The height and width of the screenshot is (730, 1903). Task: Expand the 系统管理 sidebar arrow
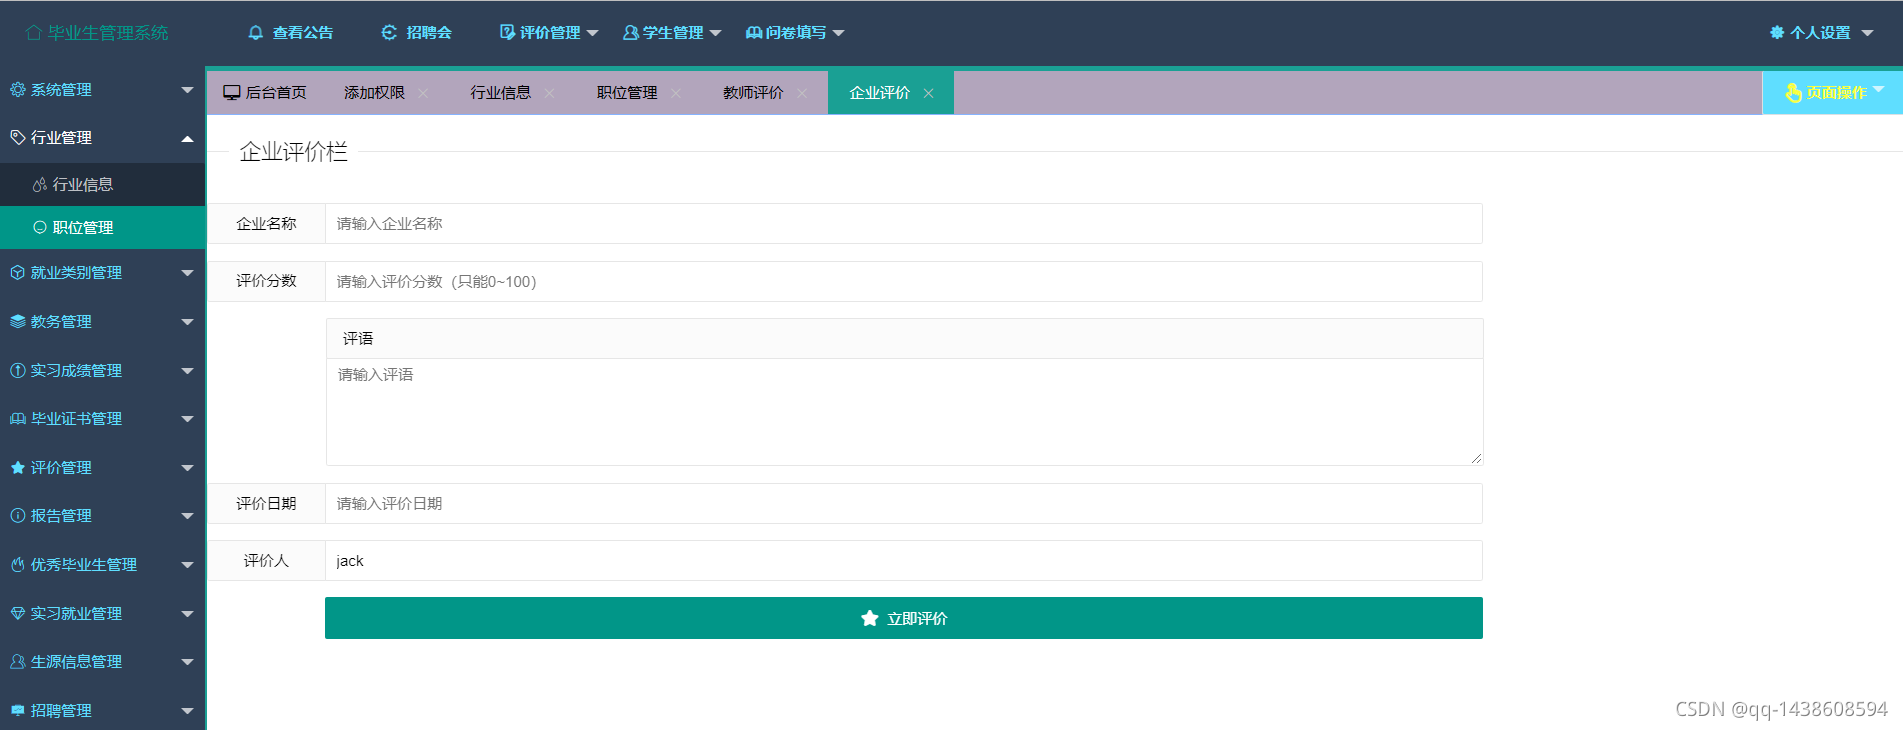tap(187, 90)
